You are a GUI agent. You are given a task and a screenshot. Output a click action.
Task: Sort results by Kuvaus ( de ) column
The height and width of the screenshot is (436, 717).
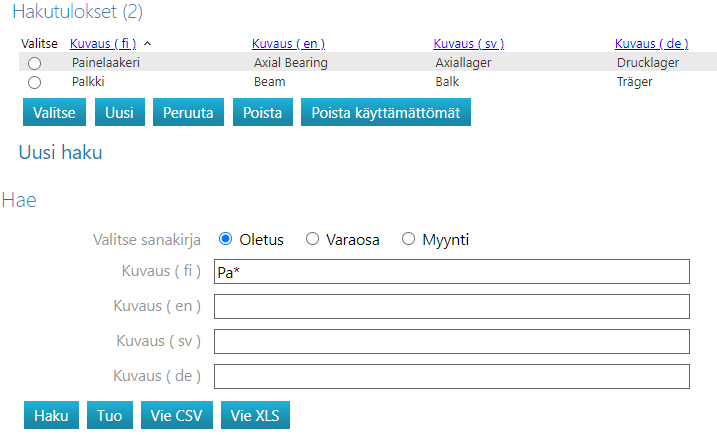coord(650,43)
